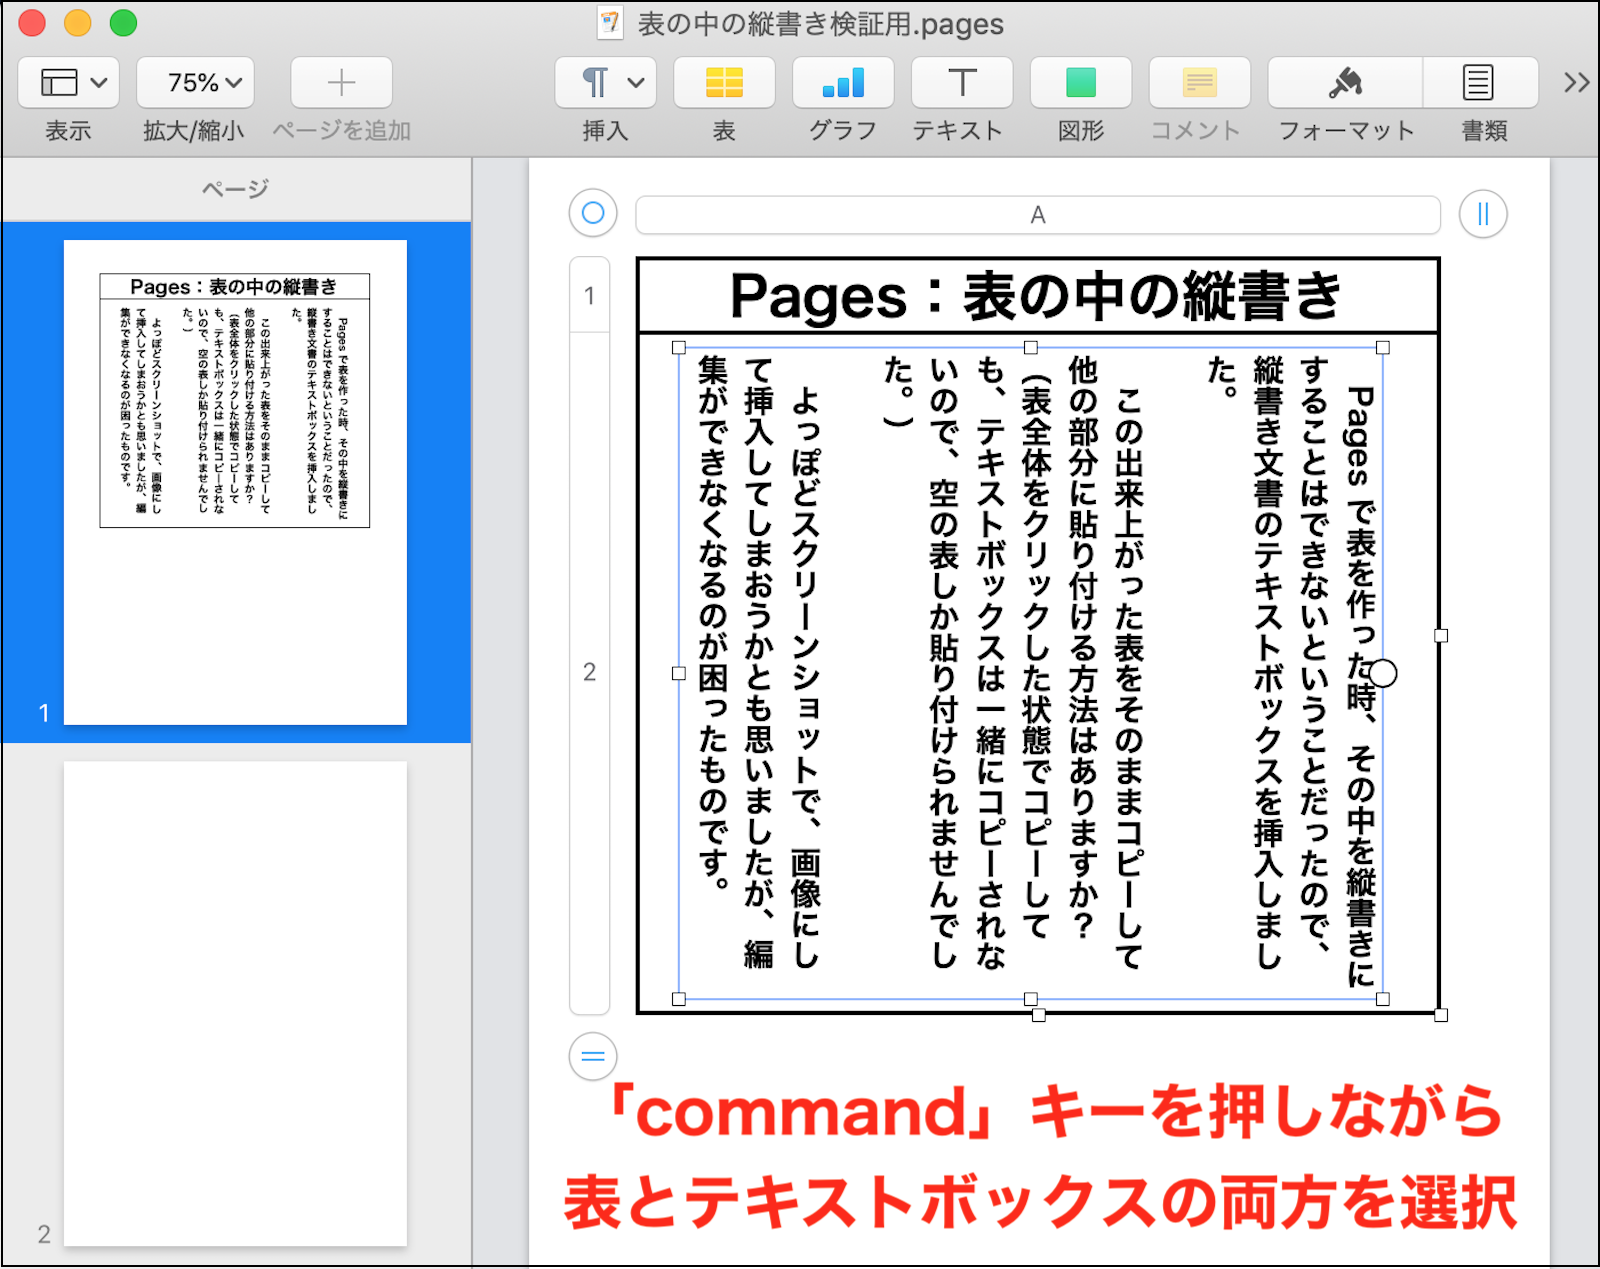Select blank page 2 thumbnail

[235, 1003]
